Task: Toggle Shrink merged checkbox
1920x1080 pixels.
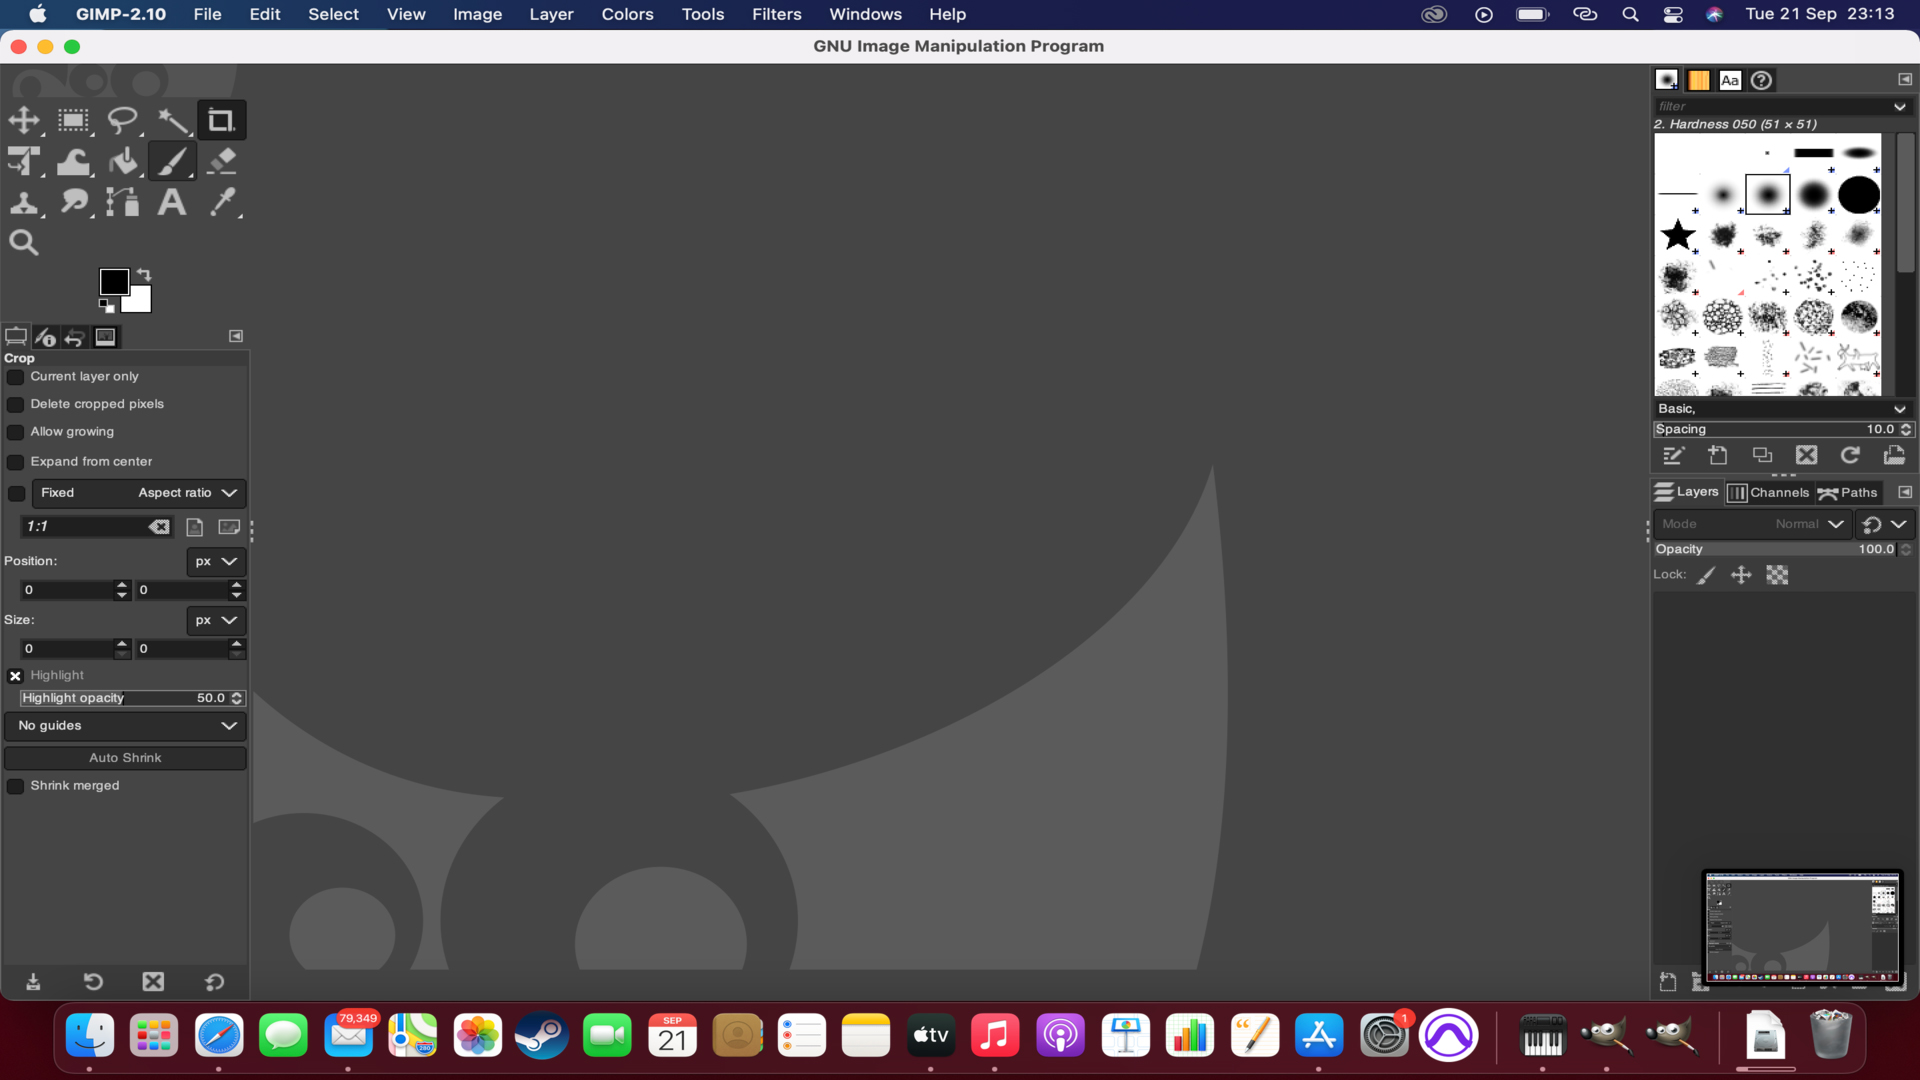Action: tap(16, 785)
